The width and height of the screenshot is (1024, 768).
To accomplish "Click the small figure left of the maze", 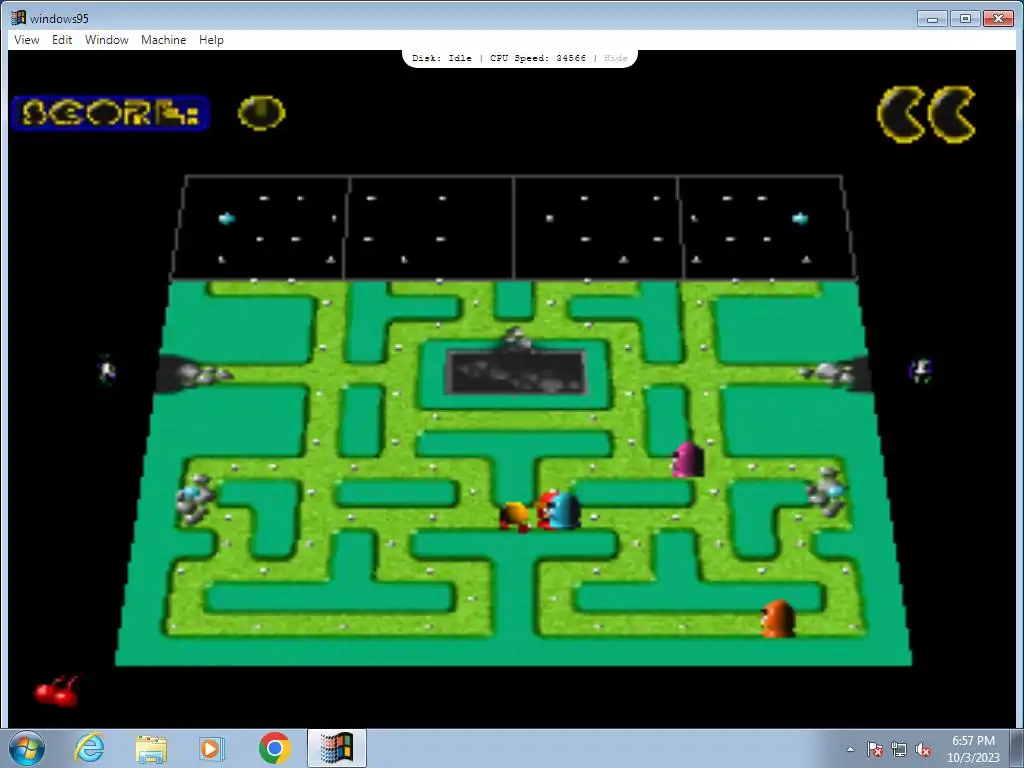I will click(x=106, y=370).
